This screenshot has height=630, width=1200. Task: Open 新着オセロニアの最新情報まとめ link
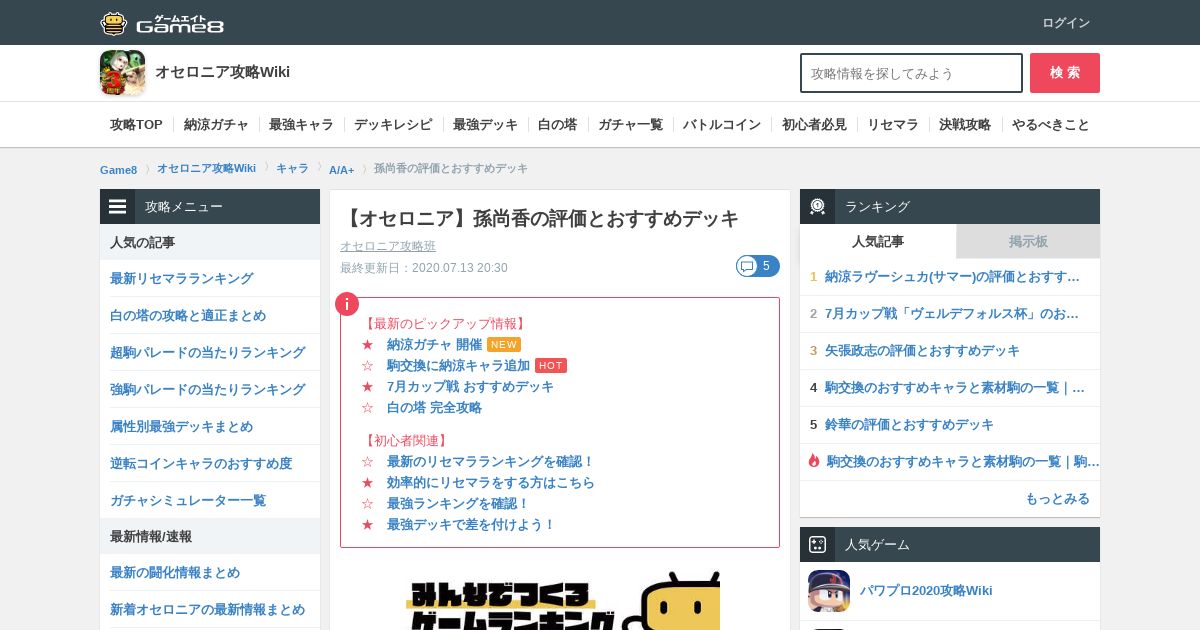tap(208, 609)
